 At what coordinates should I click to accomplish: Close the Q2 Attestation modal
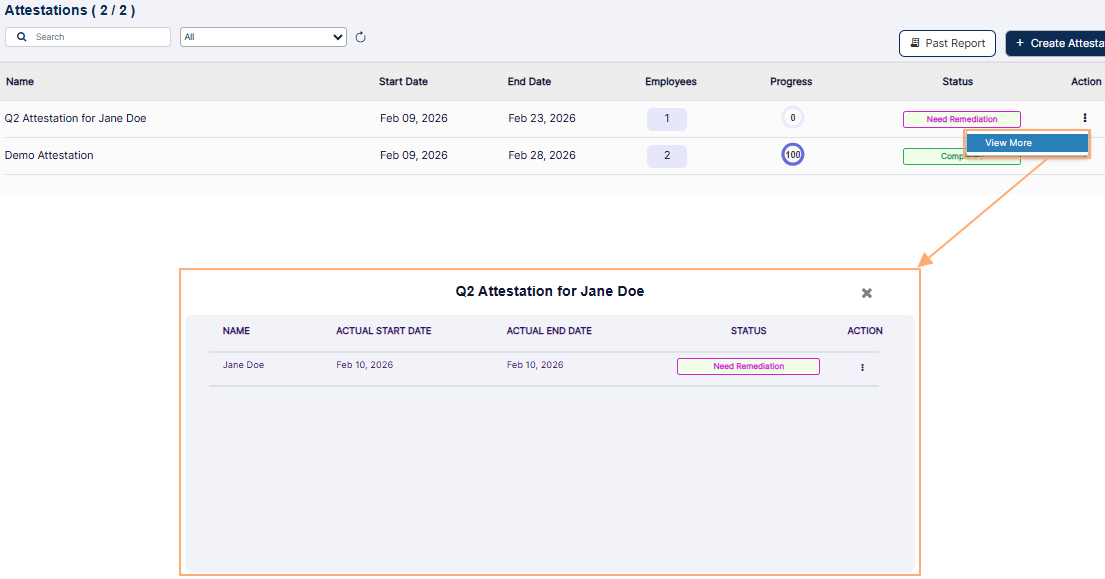coord(866,293)
